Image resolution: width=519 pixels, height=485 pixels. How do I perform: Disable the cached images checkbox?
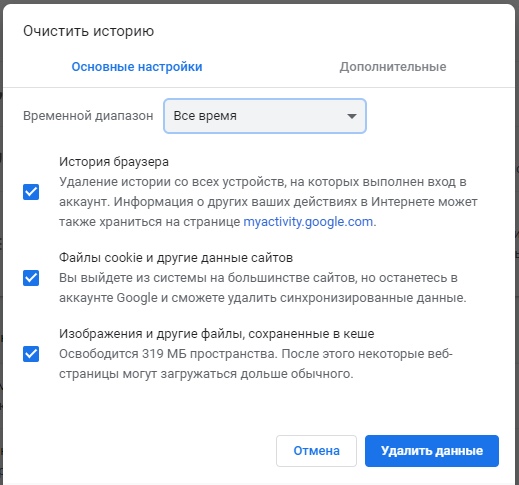tap(31, 354)
